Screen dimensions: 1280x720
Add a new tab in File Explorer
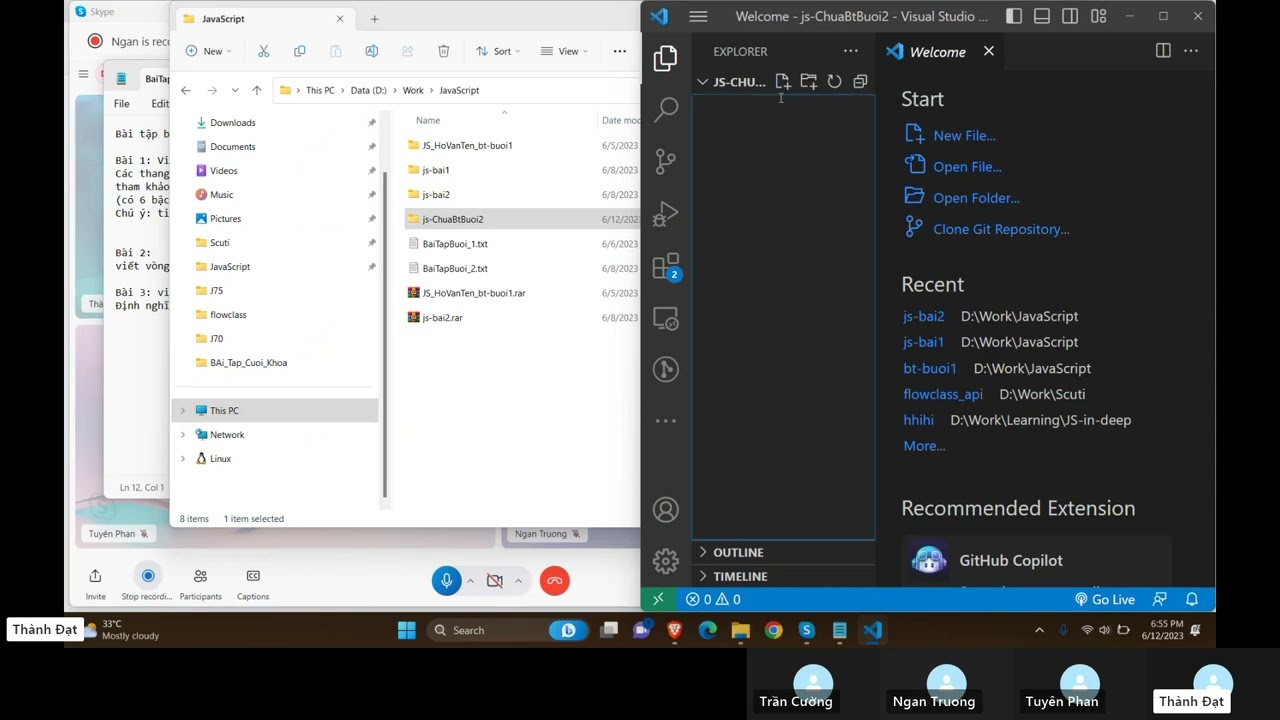tap(374, 19)
